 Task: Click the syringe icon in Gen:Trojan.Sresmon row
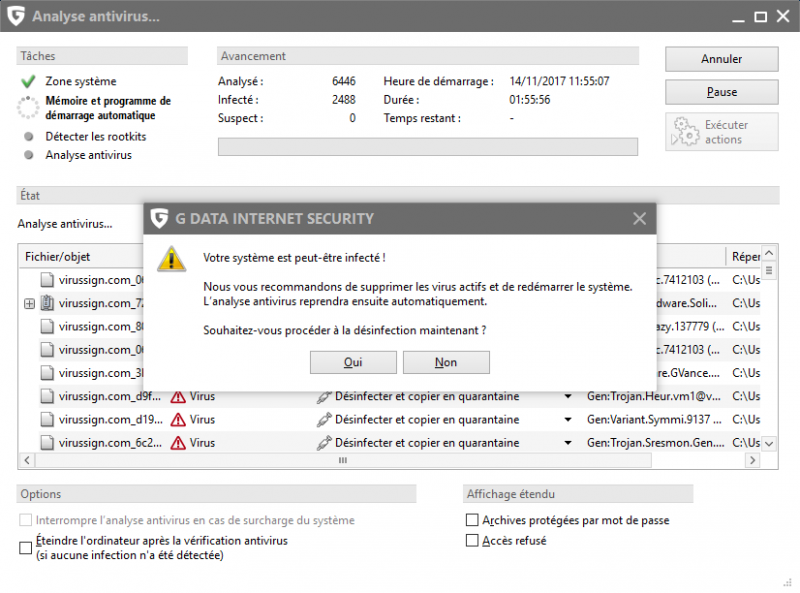[x=324, y=443]
